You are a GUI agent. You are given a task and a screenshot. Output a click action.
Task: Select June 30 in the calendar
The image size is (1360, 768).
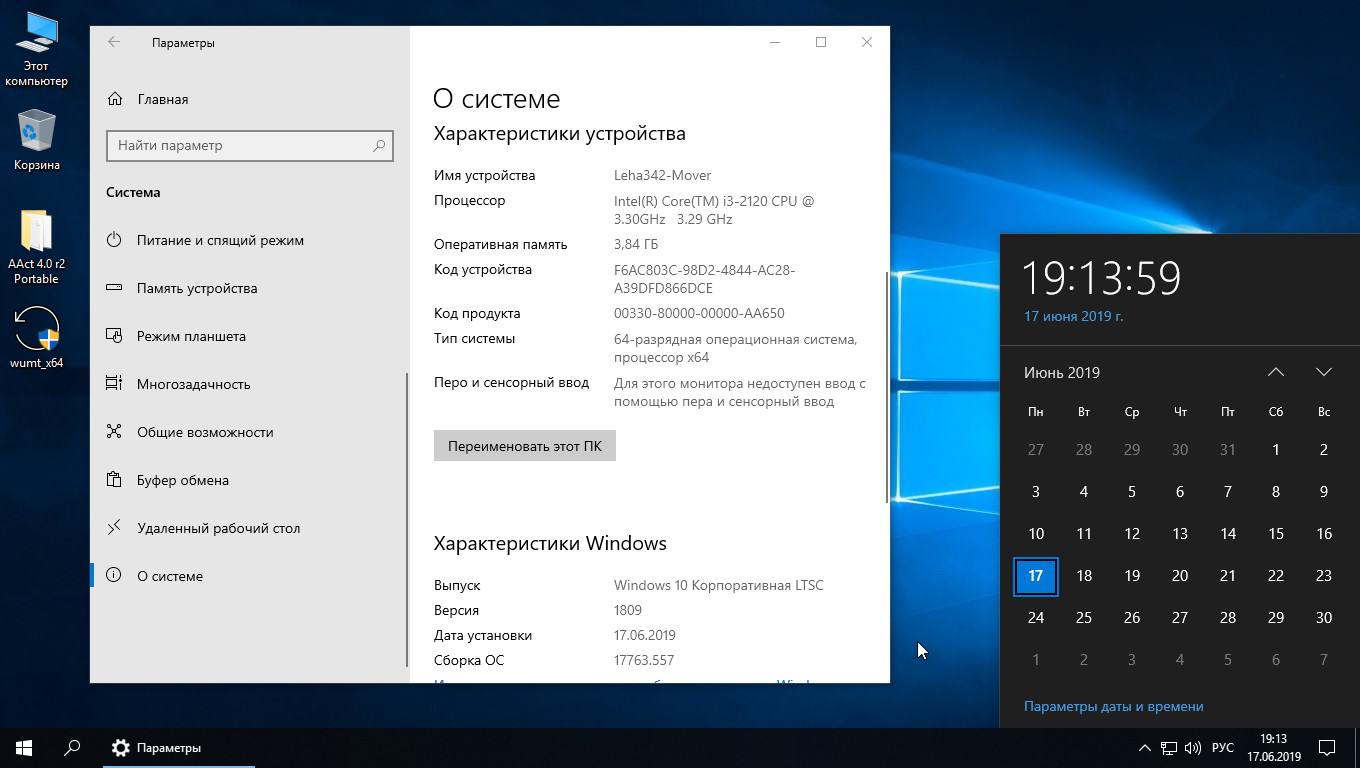(x=1324, y=618)
